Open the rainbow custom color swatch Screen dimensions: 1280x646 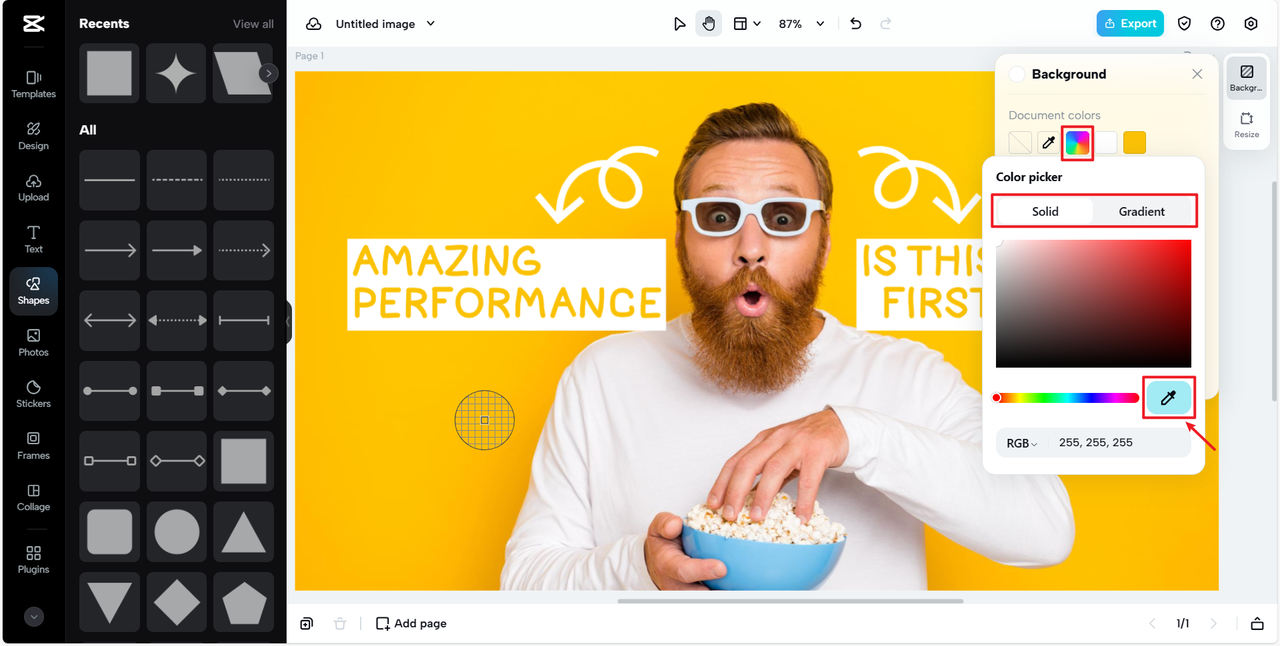tap(1077, 143)
